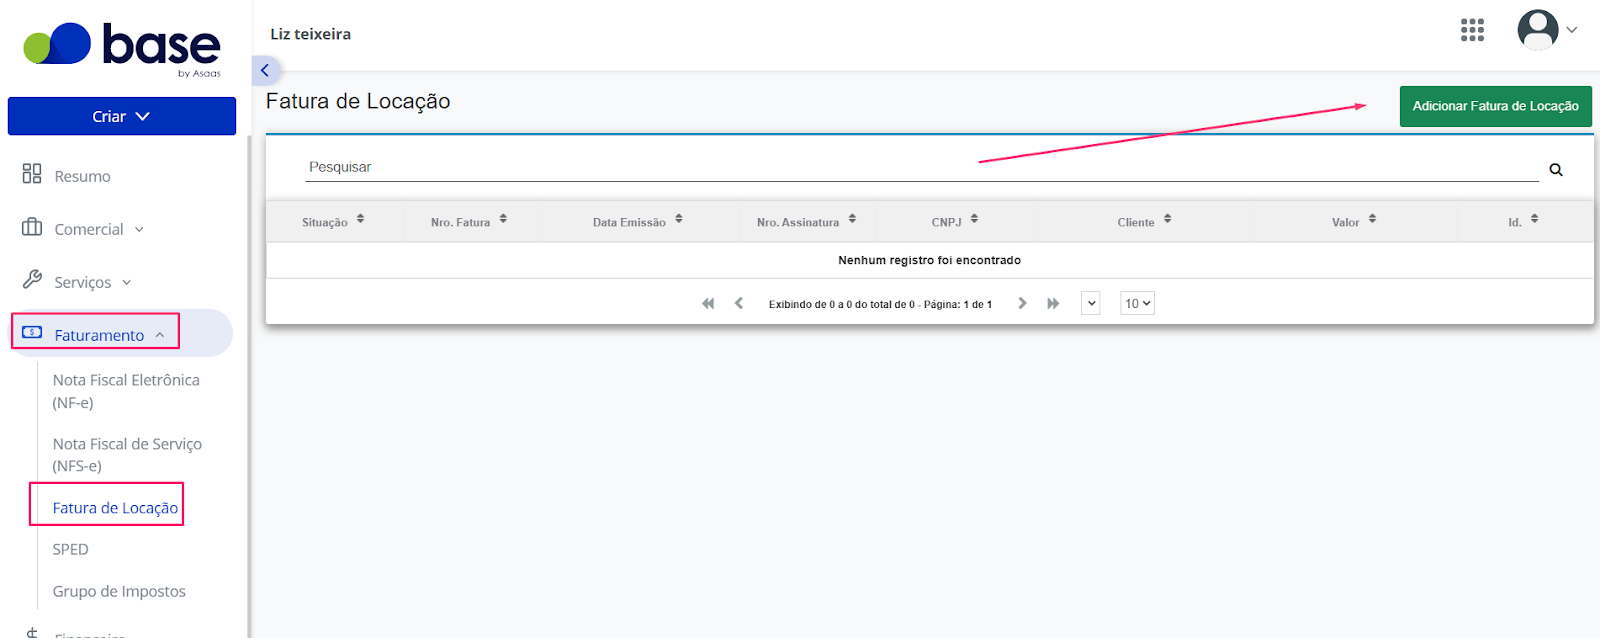1600x638 pixels.
Task: Open the apps grid icon
Action: [1472, 30]
